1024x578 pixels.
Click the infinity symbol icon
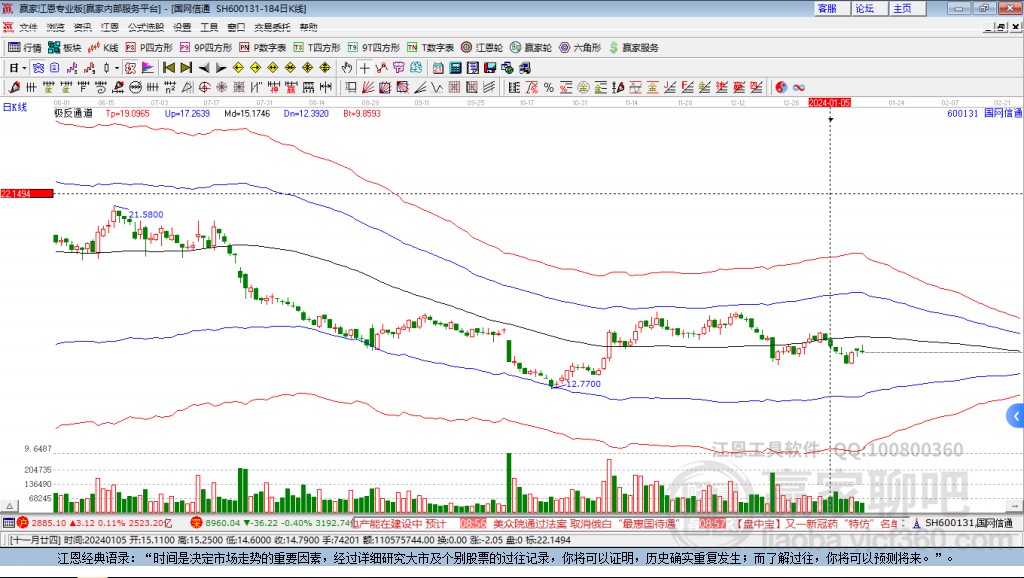(x=798, y=87)
